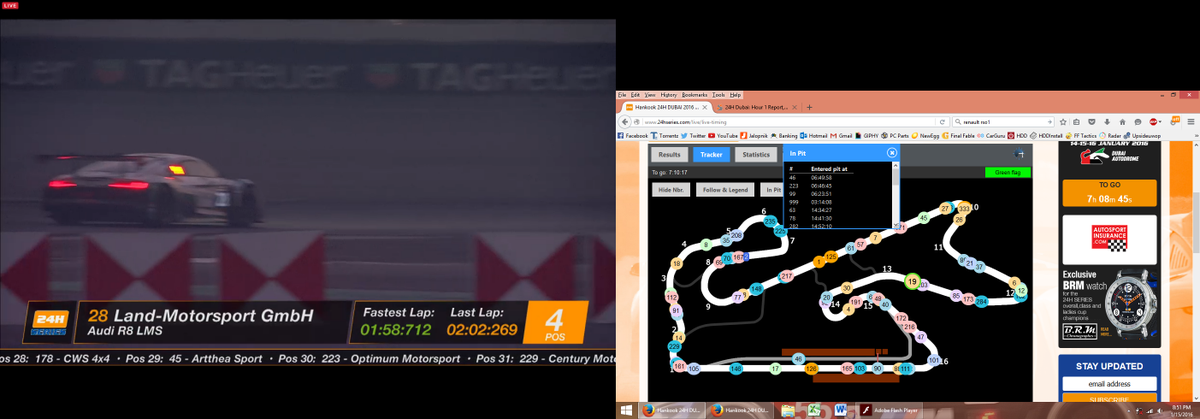The height and width of the screenshot is (419, 1200).
Task: Open the File menu
Action: coord(622,95)
